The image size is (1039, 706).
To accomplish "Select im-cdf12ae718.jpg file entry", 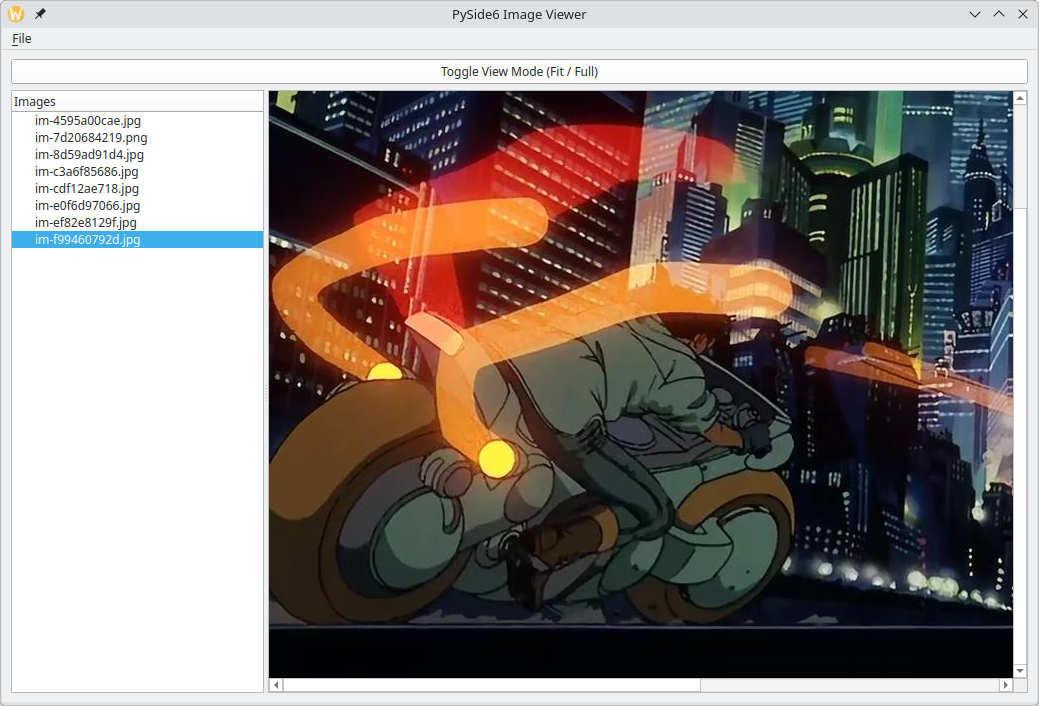I will click(x=87, y=188).
